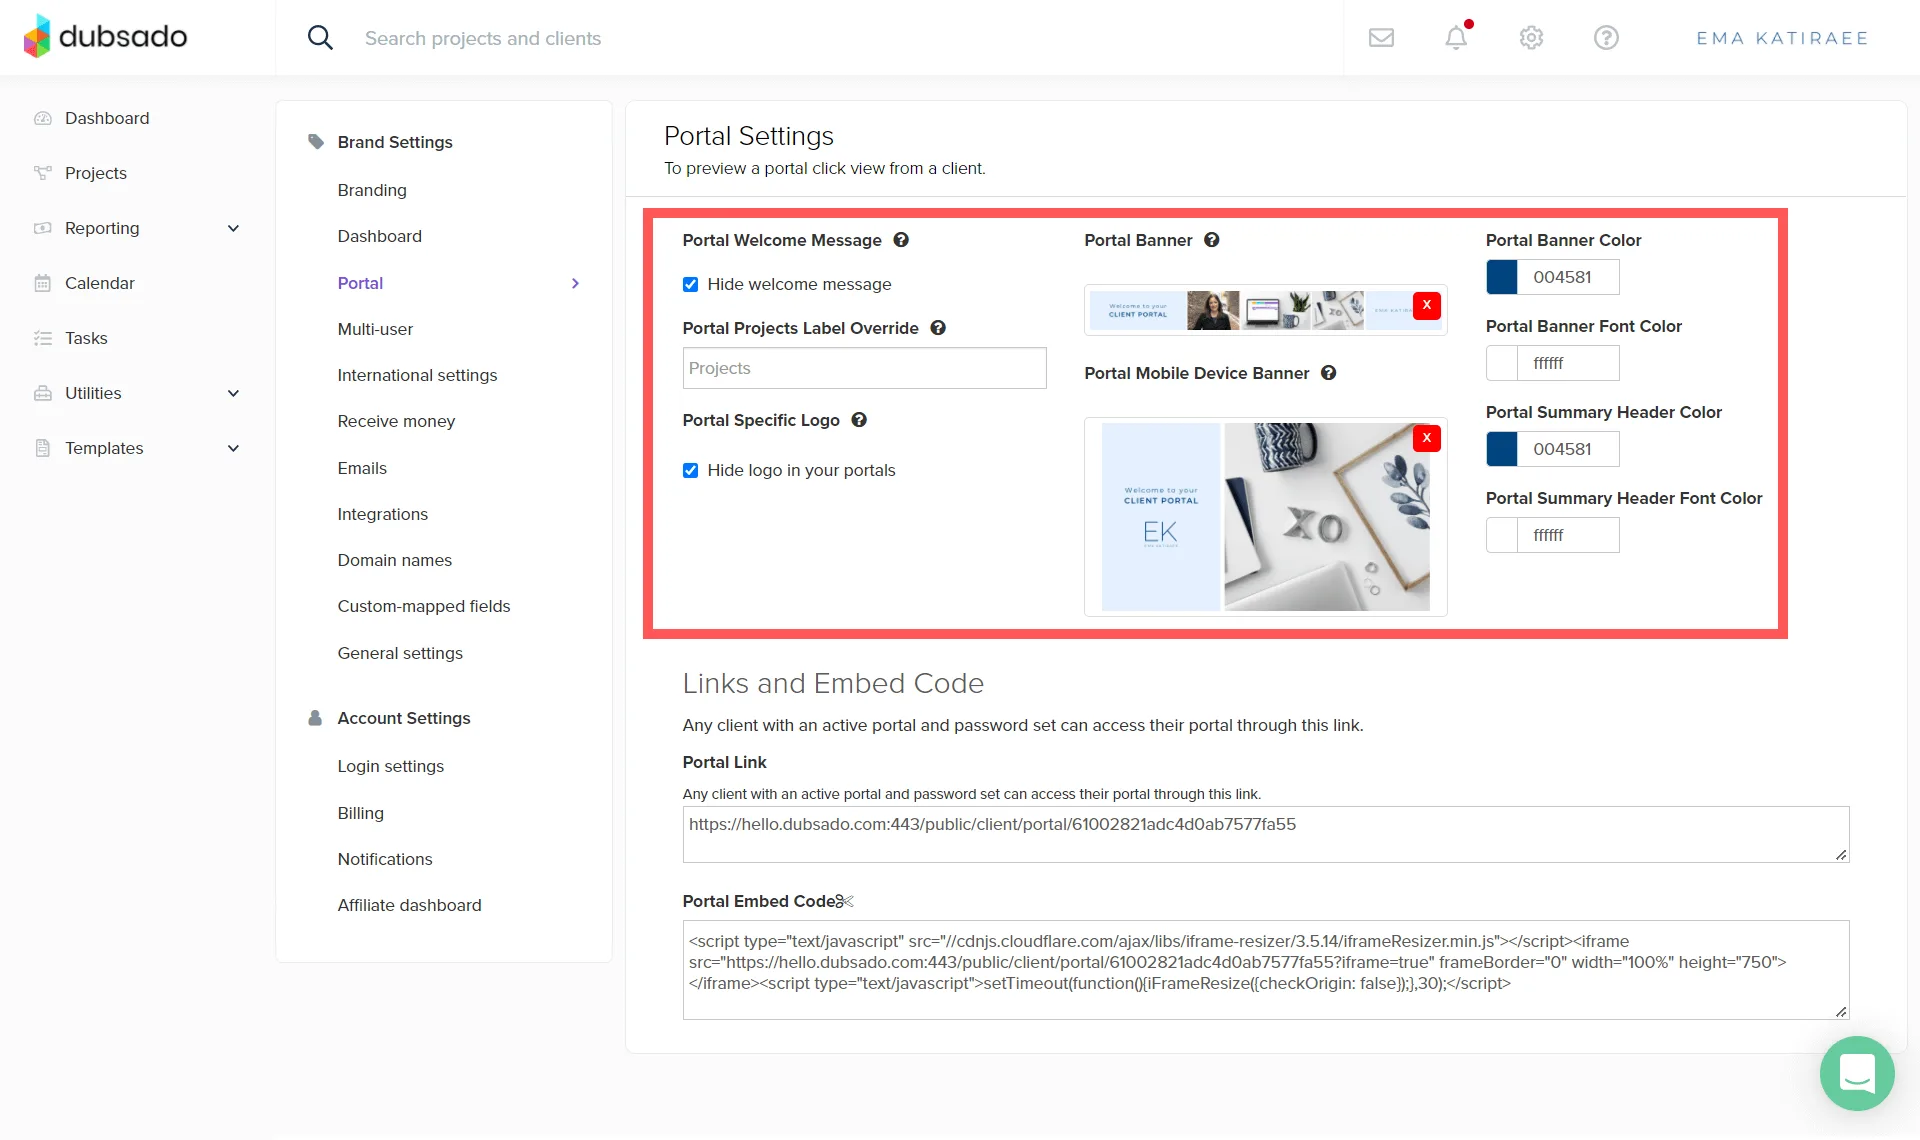Viewport: 1920px width, 1140px height.
Task: Show help for Portal Banner
Action: [1212, 240]
